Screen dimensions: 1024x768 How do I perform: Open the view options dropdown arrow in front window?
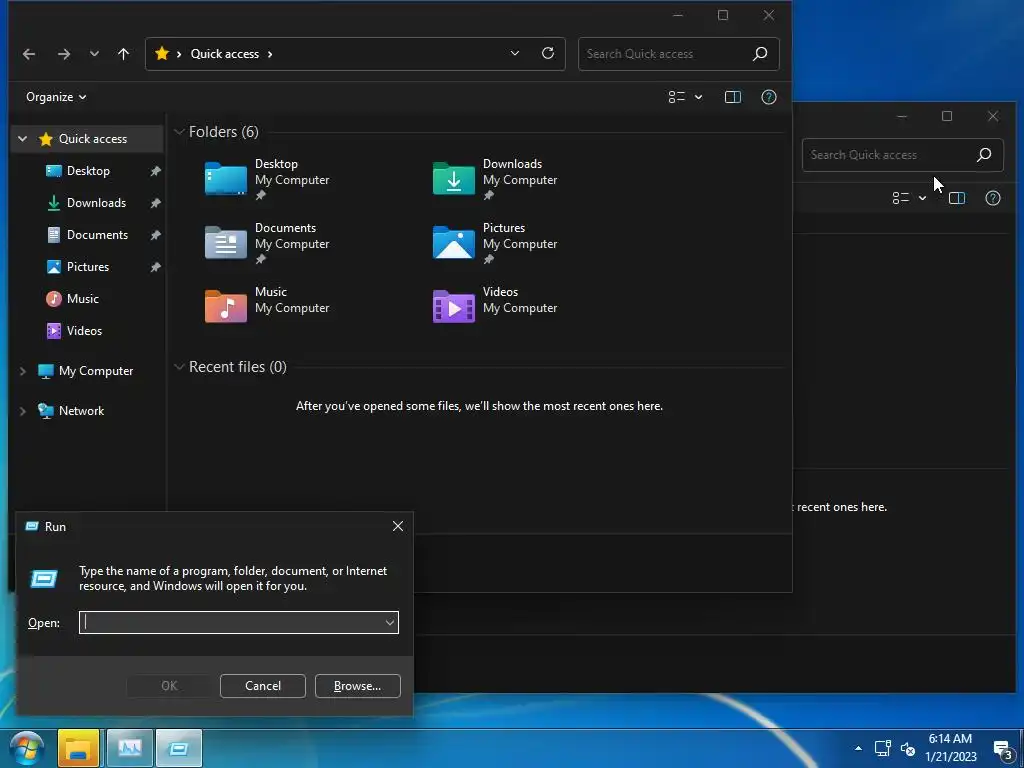coord(698,97)
